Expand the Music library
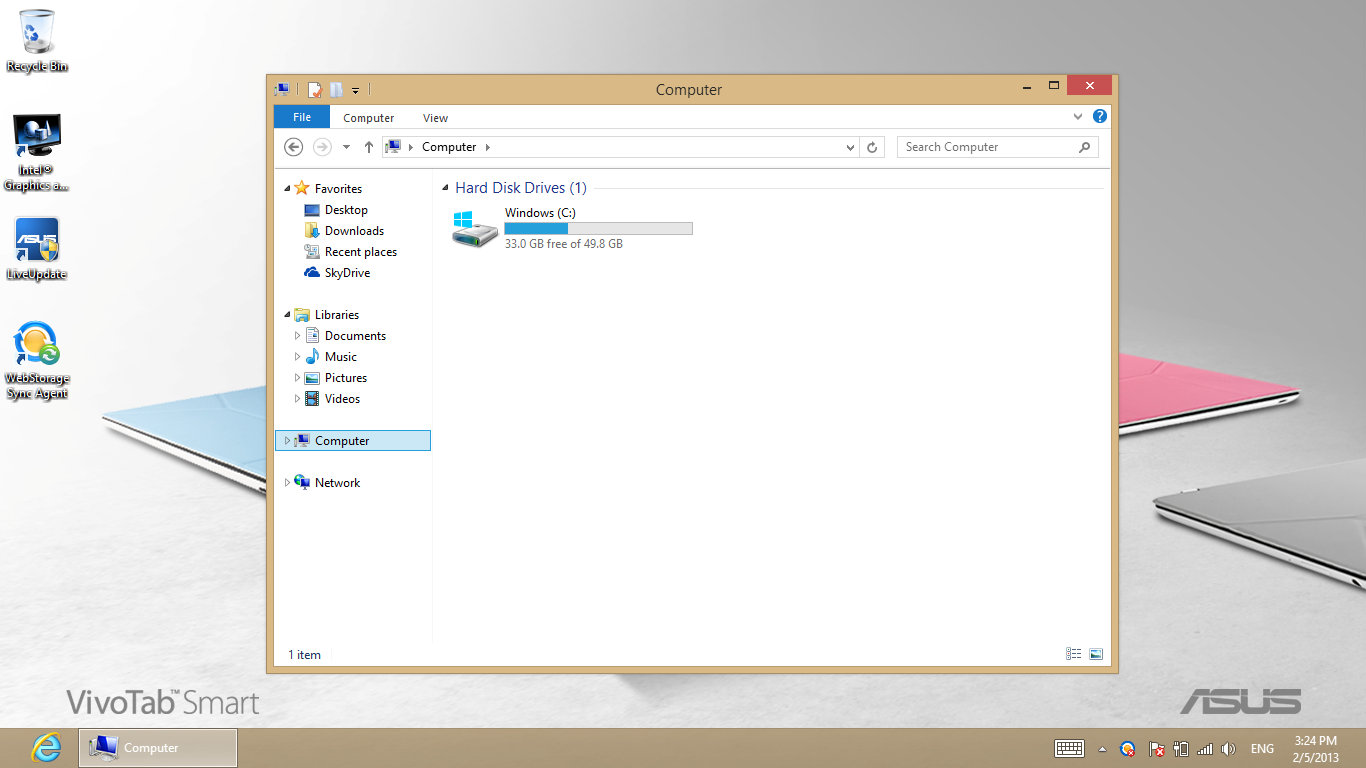Image resolution: width=1366 pixels, height=768 pixels. [x=297, y=357]
